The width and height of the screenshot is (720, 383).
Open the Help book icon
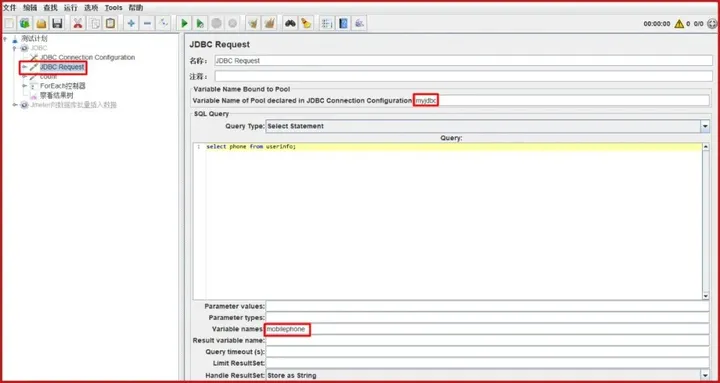pos(343,23)
